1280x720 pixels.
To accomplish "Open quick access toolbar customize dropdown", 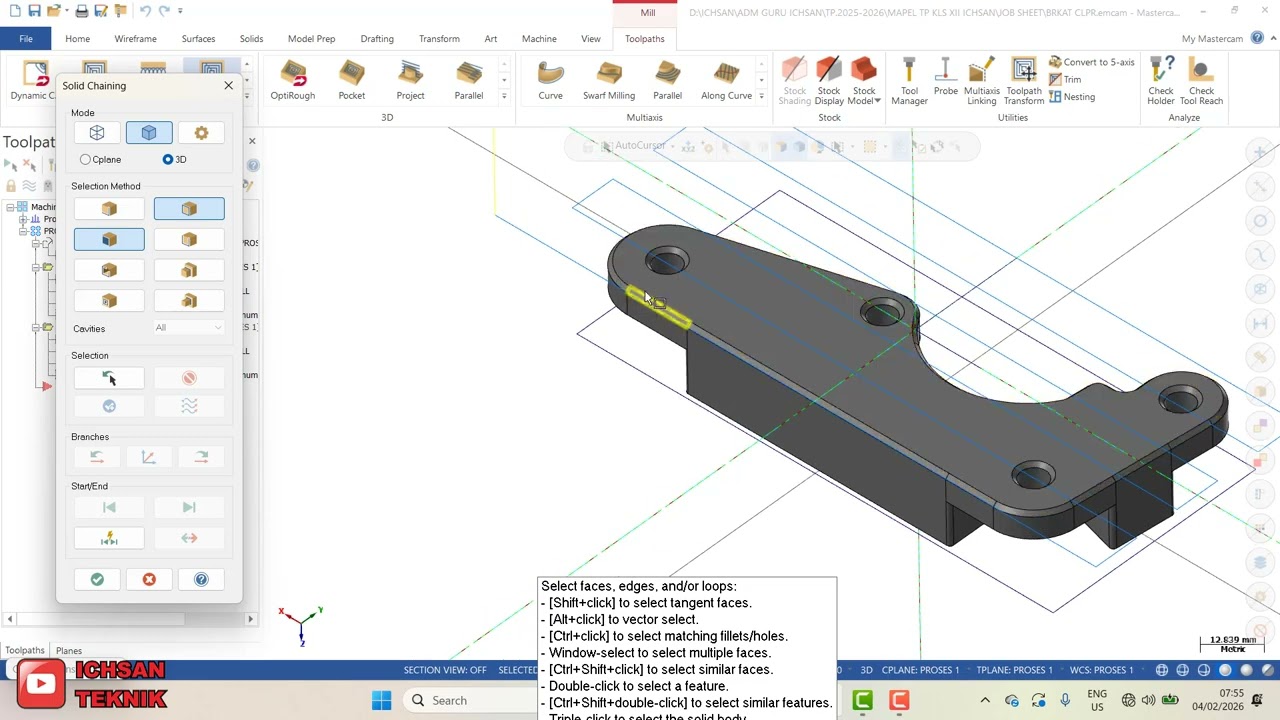I will (x=181, y=11).
